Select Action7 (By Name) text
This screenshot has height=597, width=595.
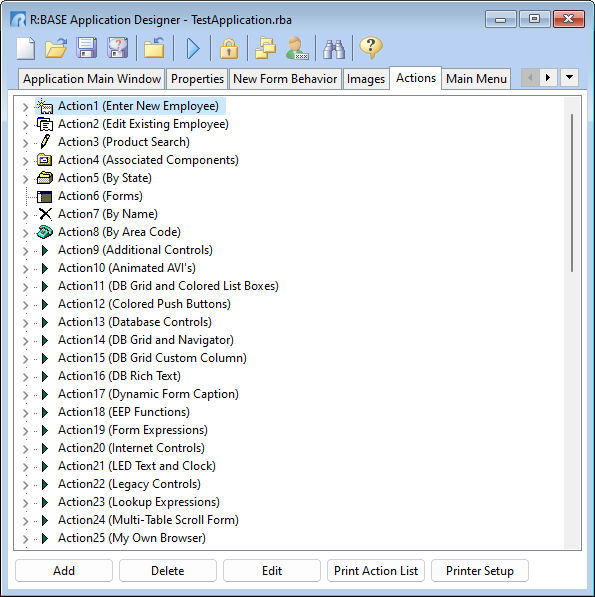[x=108, y=214]
